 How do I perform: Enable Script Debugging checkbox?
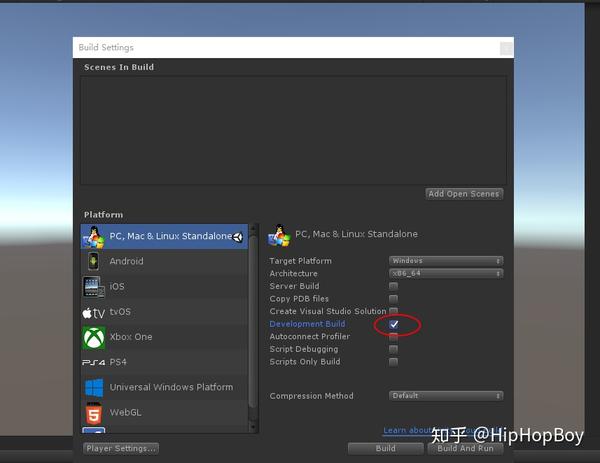pyautogui.click(x=393, y=349)
